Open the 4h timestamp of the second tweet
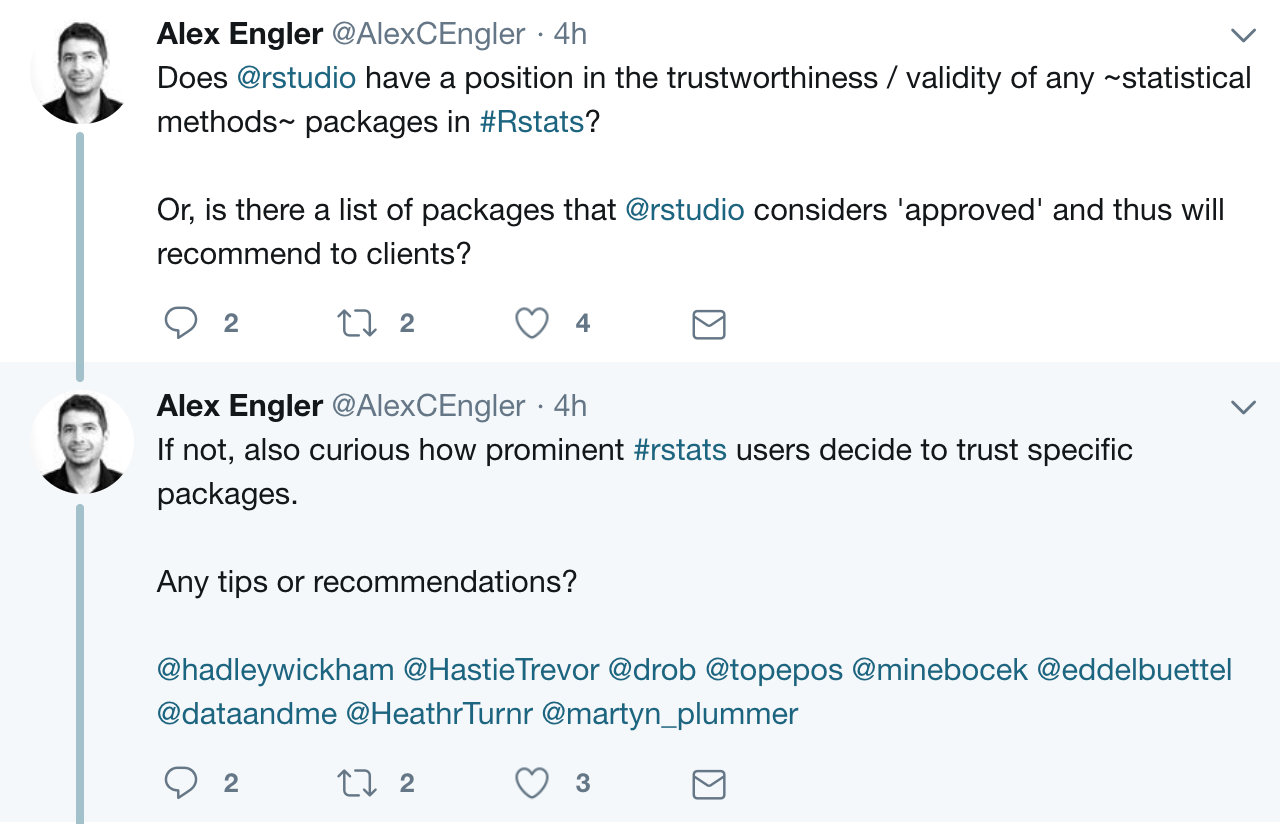1280x824 pixels. 570,405
